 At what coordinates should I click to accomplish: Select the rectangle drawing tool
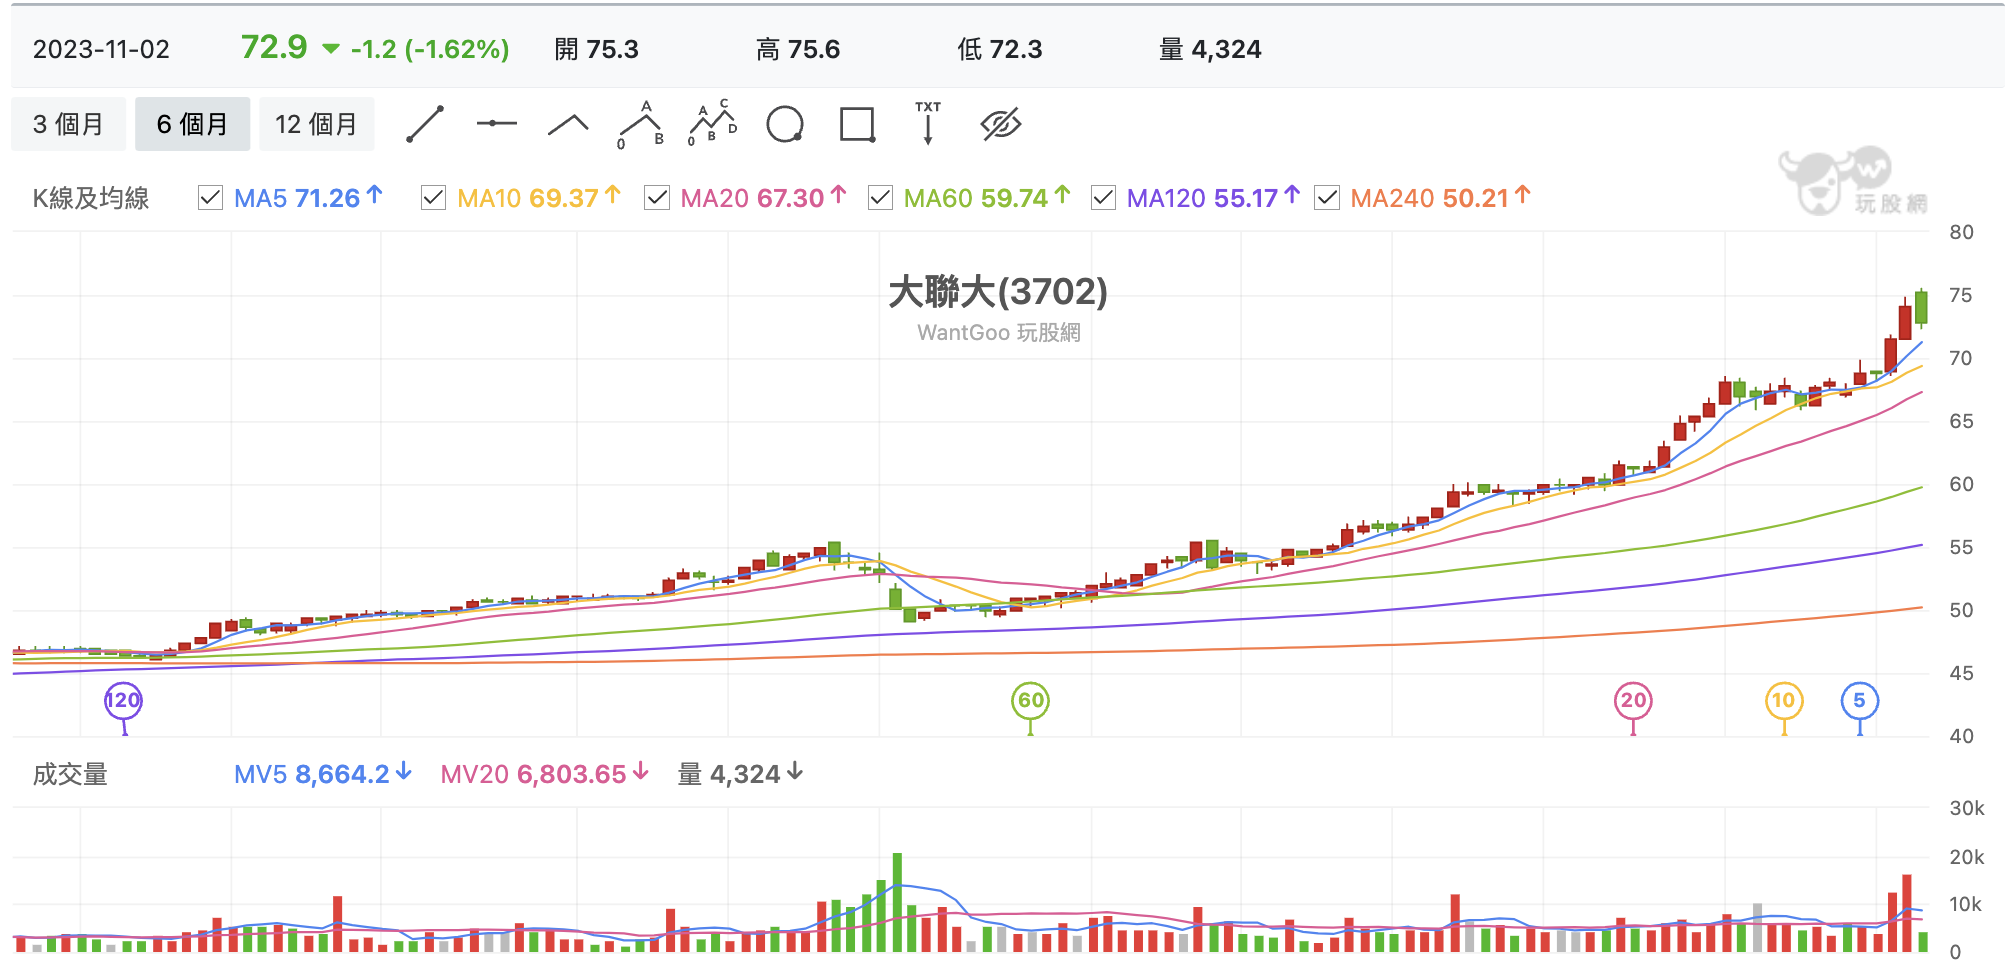(858, 125)
